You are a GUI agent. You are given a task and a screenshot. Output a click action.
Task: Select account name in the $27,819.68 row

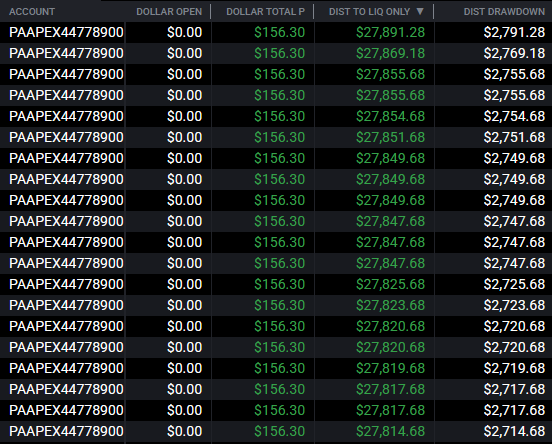66,368
